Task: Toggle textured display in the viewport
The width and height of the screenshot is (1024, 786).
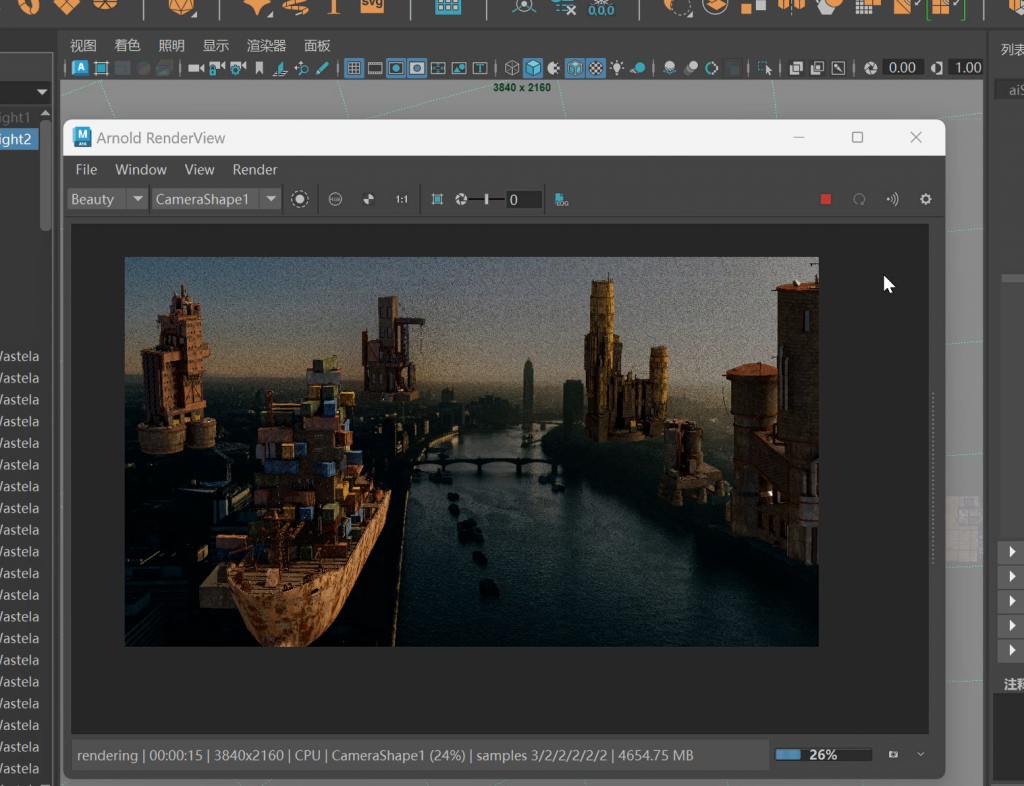Action: tap(596, 68)
